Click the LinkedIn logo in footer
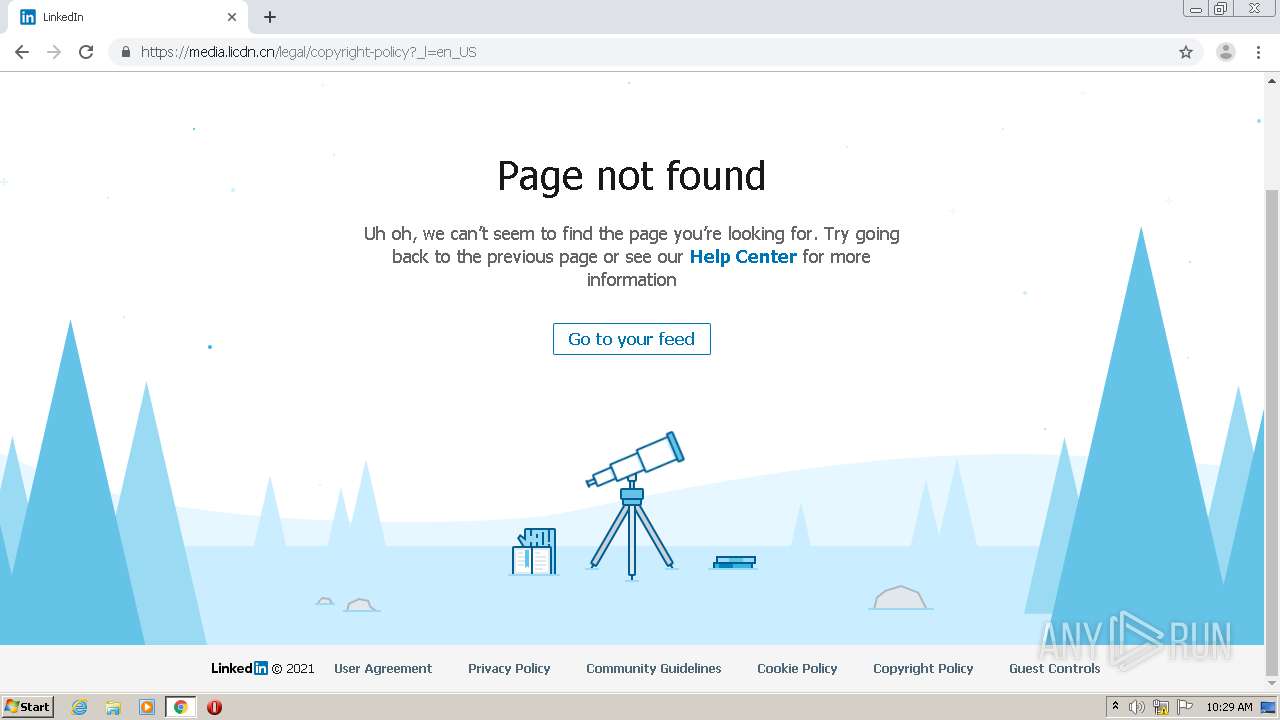Screen dimensions: 1280x720 point(239,668)
